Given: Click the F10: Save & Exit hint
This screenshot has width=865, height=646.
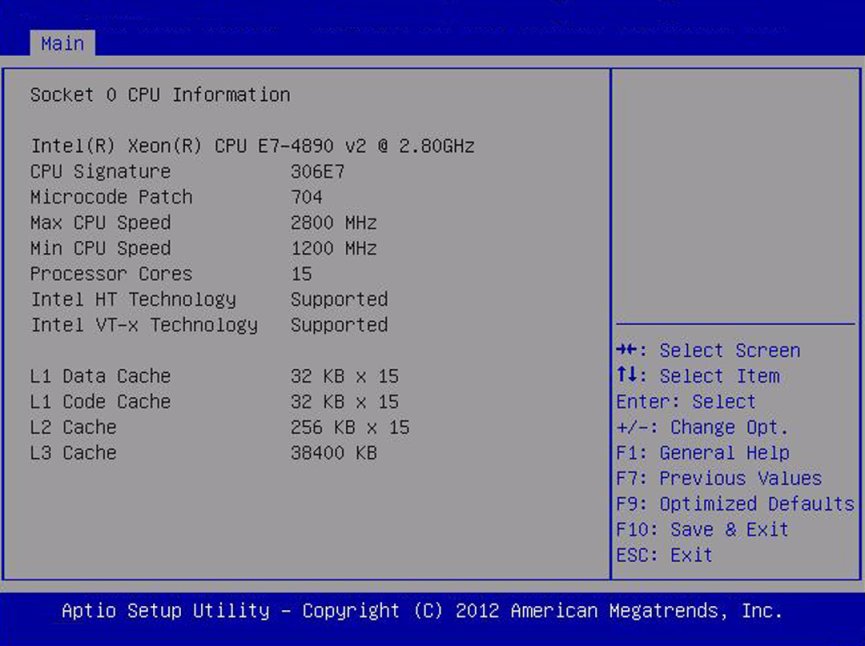Looking at the screenshot, I should (702, 530).
